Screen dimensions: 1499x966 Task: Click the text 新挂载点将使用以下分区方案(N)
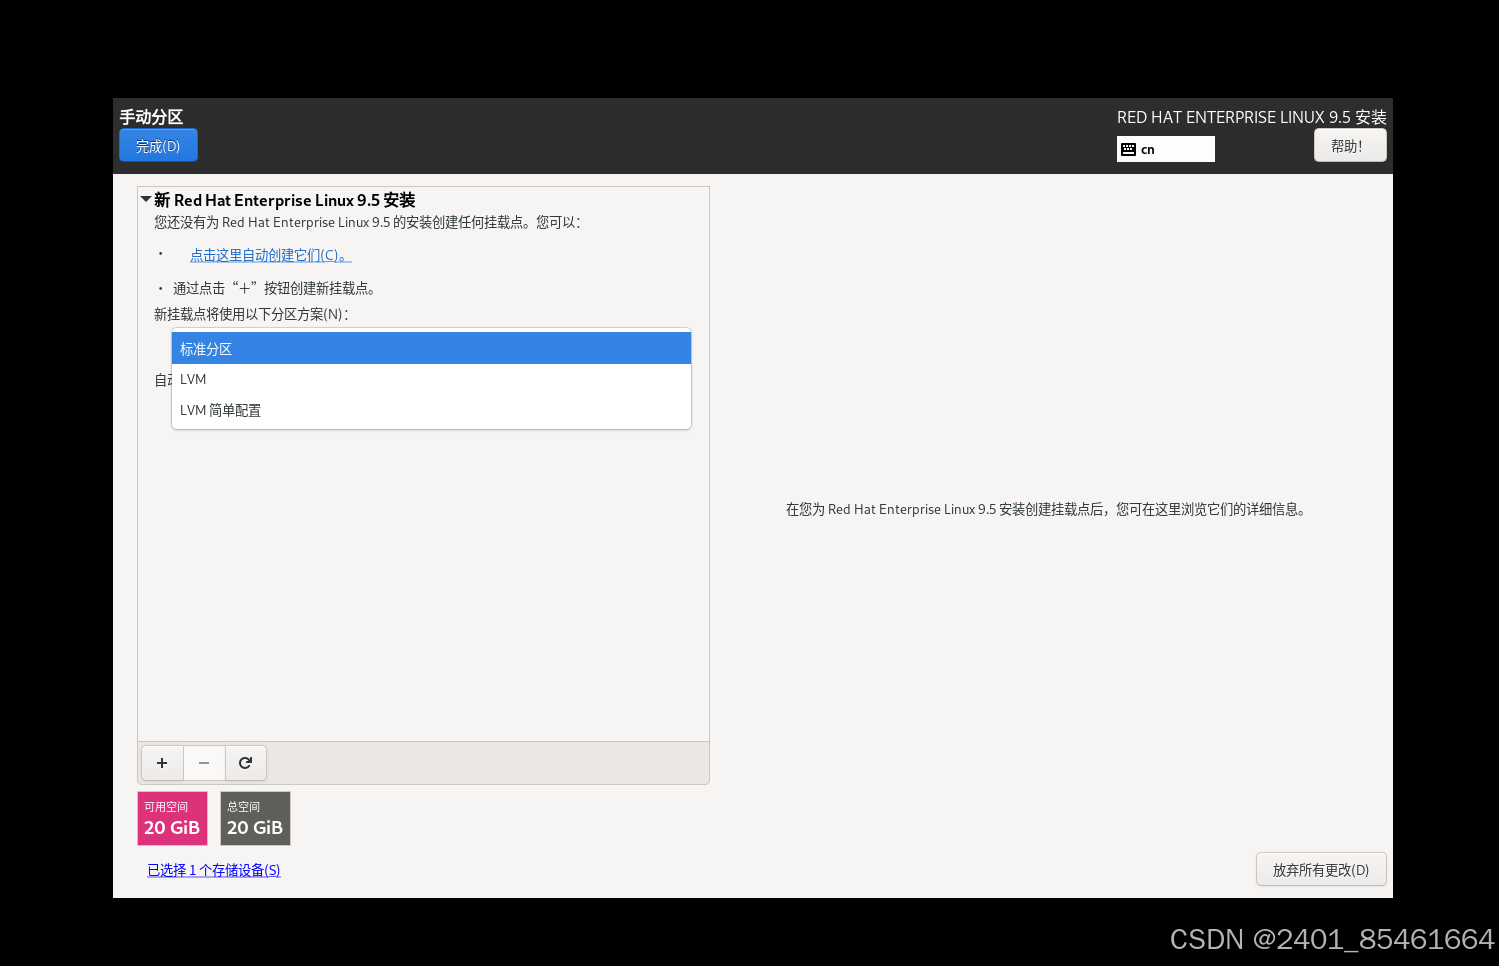pos(251,314)
